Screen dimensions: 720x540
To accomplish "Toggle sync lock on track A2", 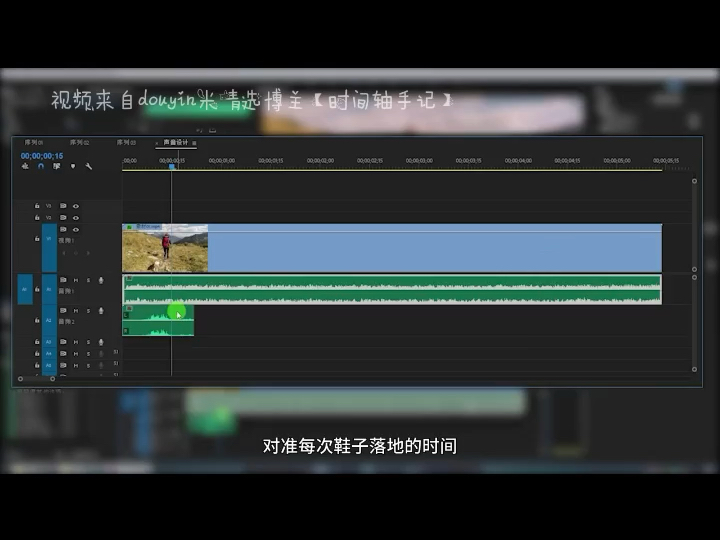I will pyautogui.click(x=63, y=311).
